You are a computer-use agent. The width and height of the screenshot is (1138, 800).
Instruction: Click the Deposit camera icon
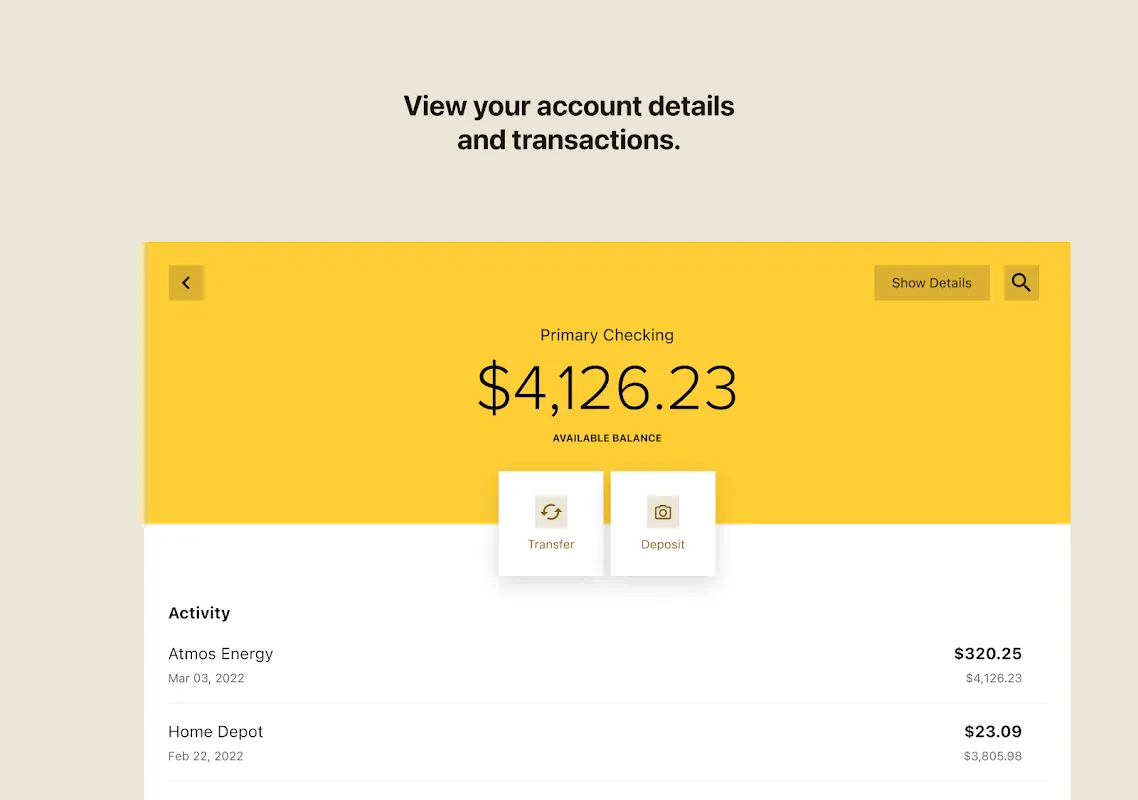click(x=663, y=512)
